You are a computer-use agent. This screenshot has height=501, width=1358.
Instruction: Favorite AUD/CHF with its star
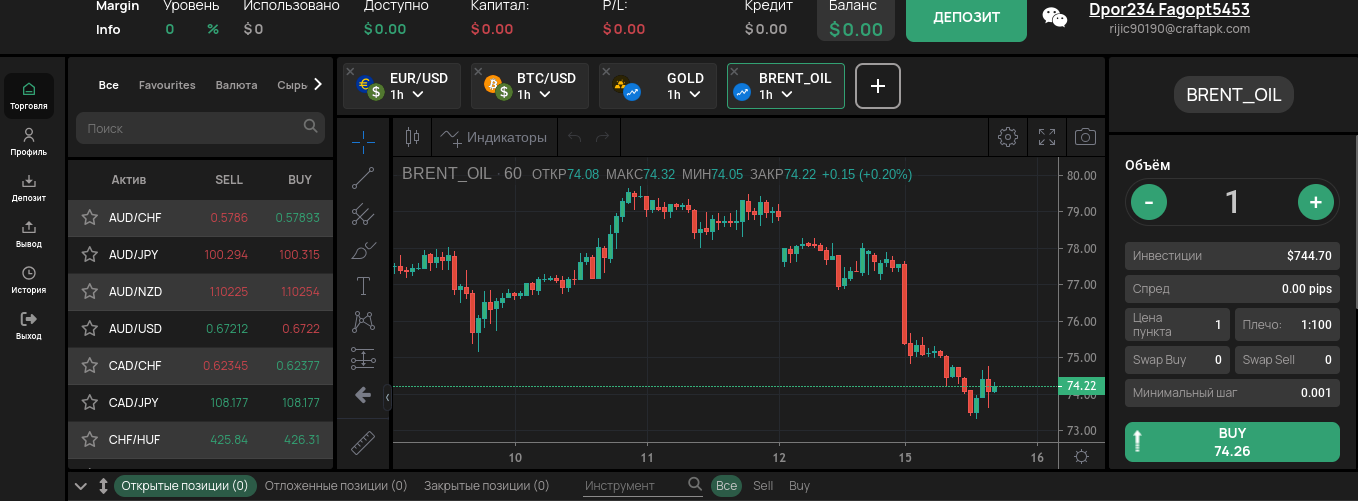(x=89, y=217)
